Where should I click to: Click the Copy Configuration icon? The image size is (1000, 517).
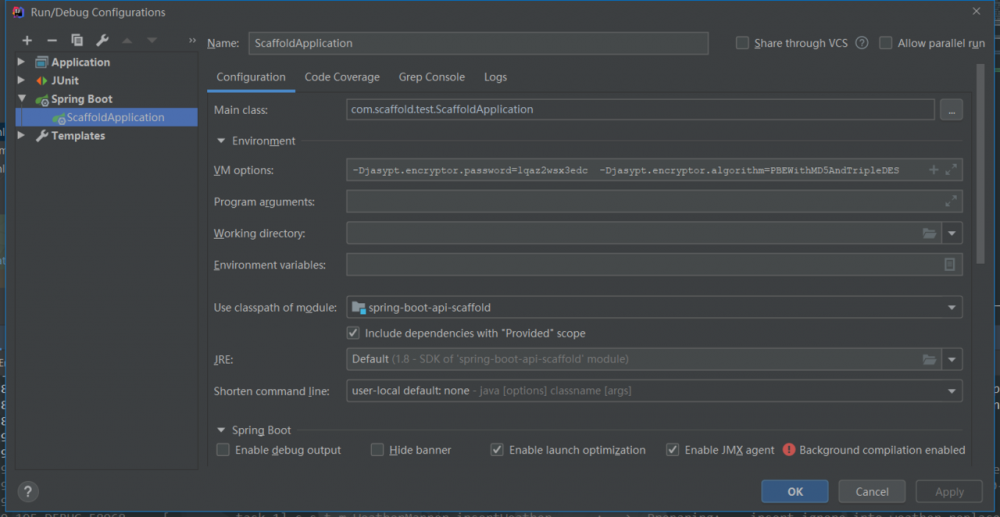(x=77, y=40)
